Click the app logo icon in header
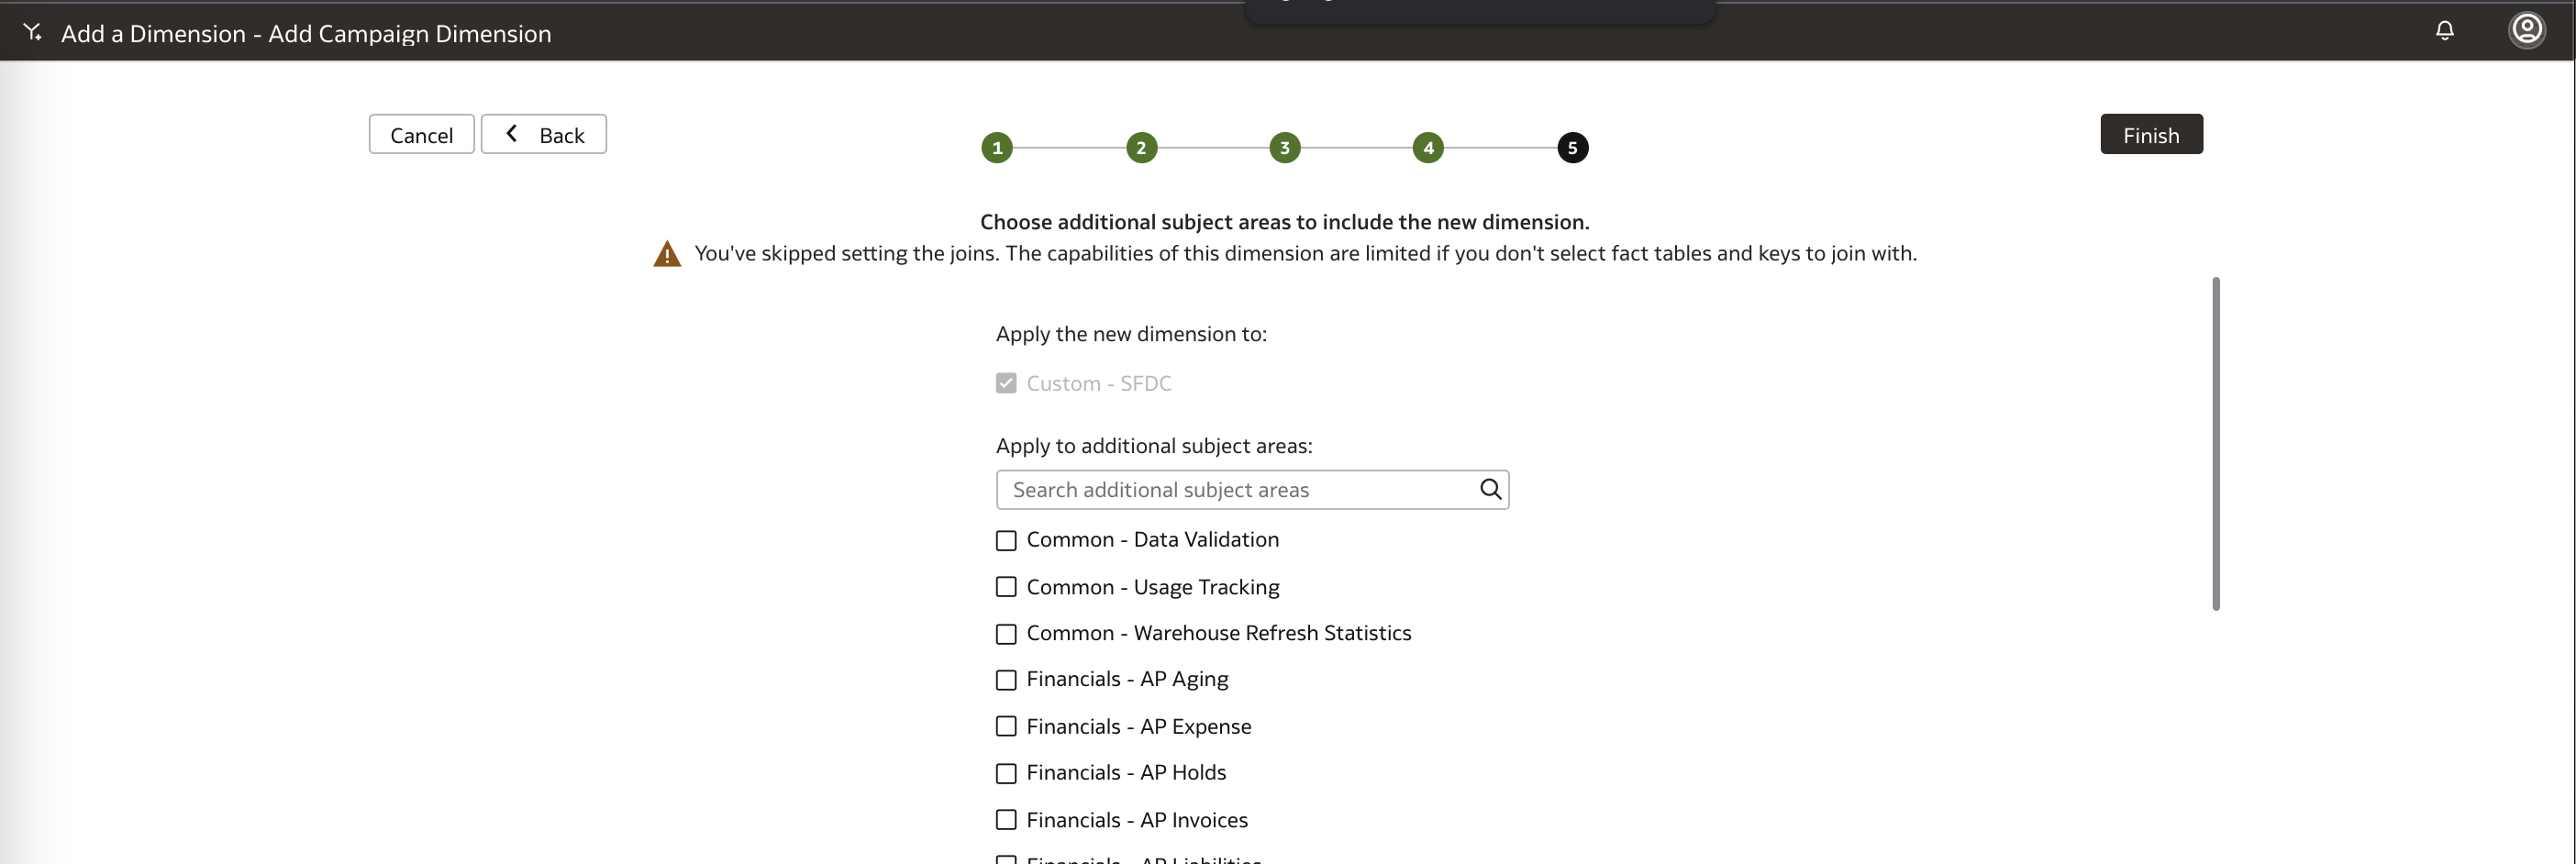 click(x=33, y=32)
